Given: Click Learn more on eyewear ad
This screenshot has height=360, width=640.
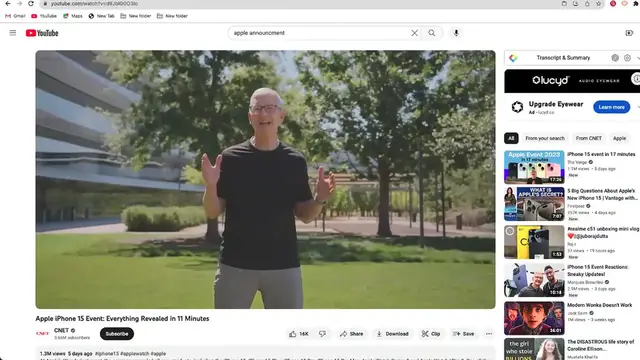Looking at the screenshot, I should click(x=611, y=107).
